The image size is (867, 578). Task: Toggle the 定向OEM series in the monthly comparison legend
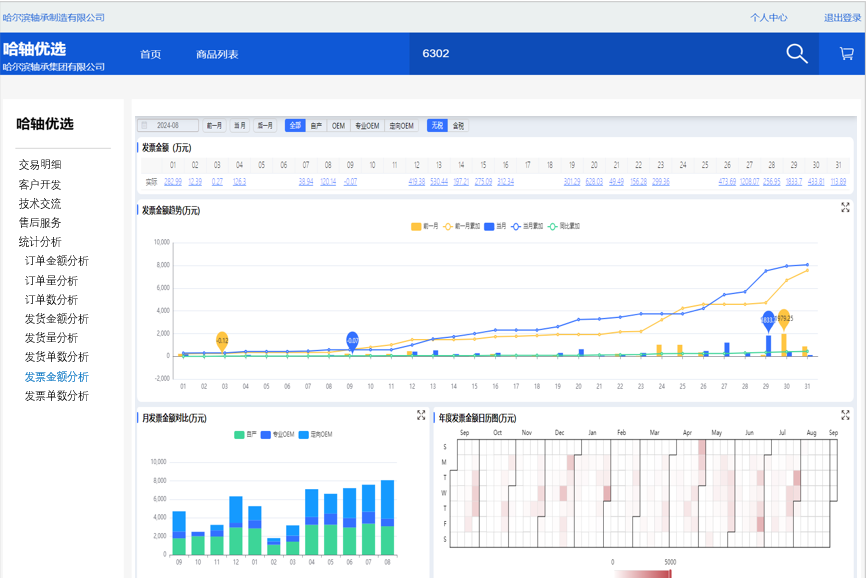click(315, 435)
